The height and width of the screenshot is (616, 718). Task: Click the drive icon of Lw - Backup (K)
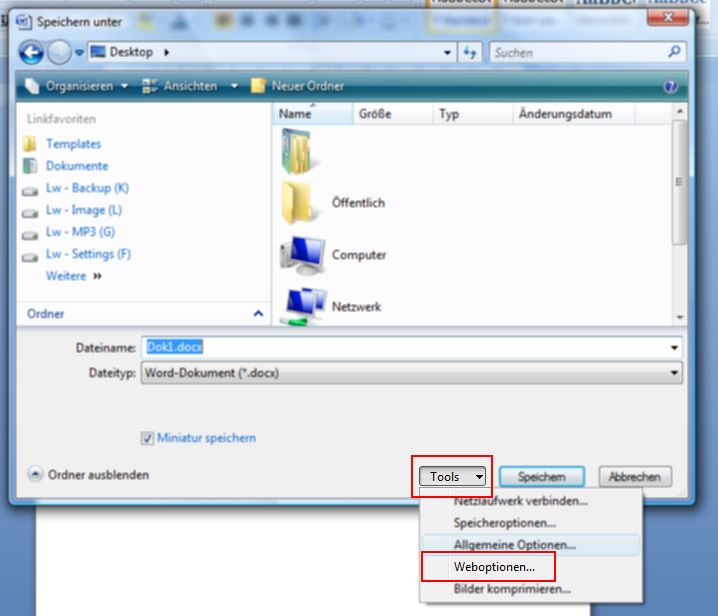(x=30, y=191)
